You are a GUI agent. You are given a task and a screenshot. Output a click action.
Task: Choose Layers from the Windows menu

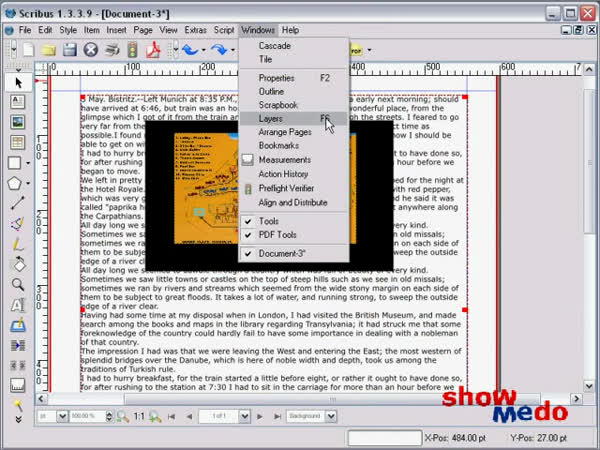pyautogui.click(x=293, y=119)
